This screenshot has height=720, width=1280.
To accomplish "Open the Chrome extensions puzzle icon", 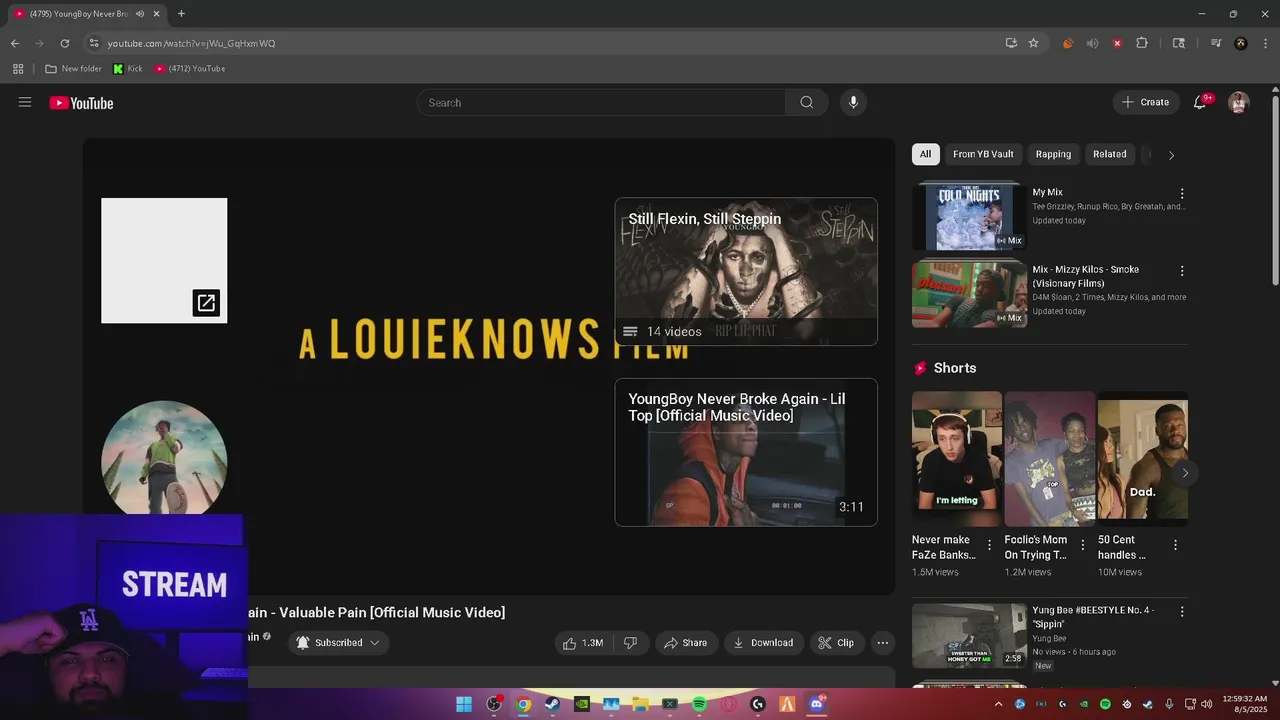I will [1142, 43].
